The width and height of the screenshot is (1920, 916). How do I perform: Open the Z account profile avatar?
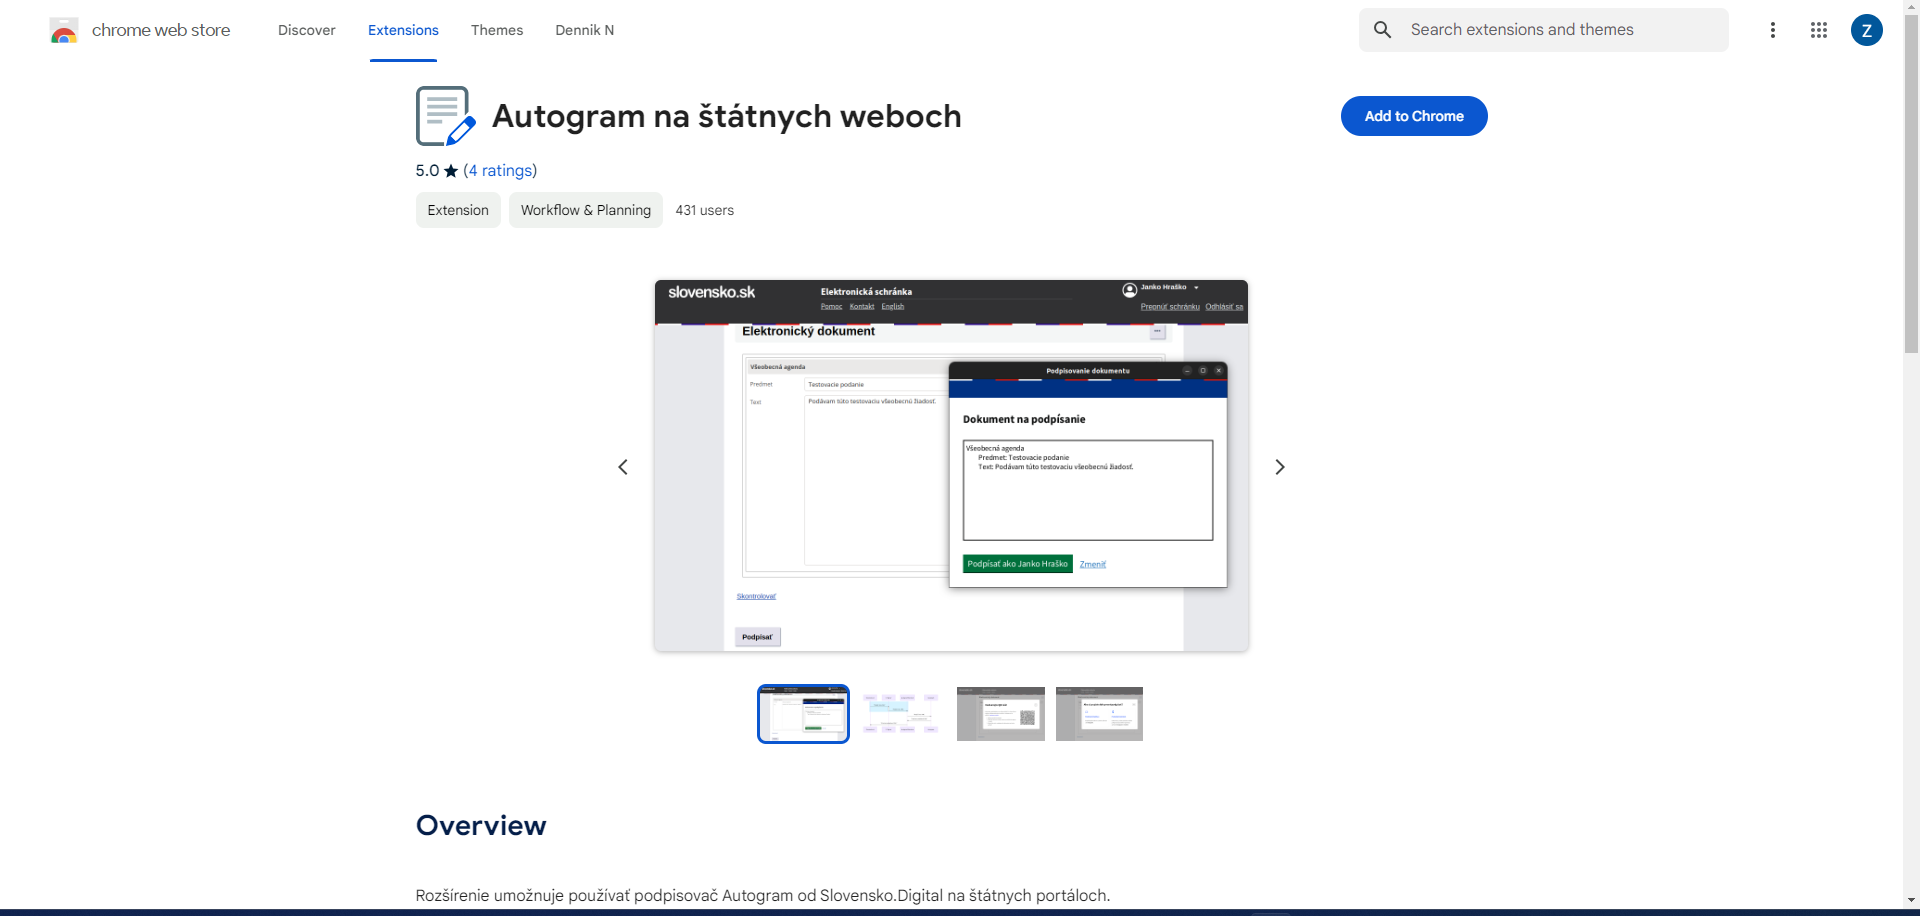[x=1866, y=30]
